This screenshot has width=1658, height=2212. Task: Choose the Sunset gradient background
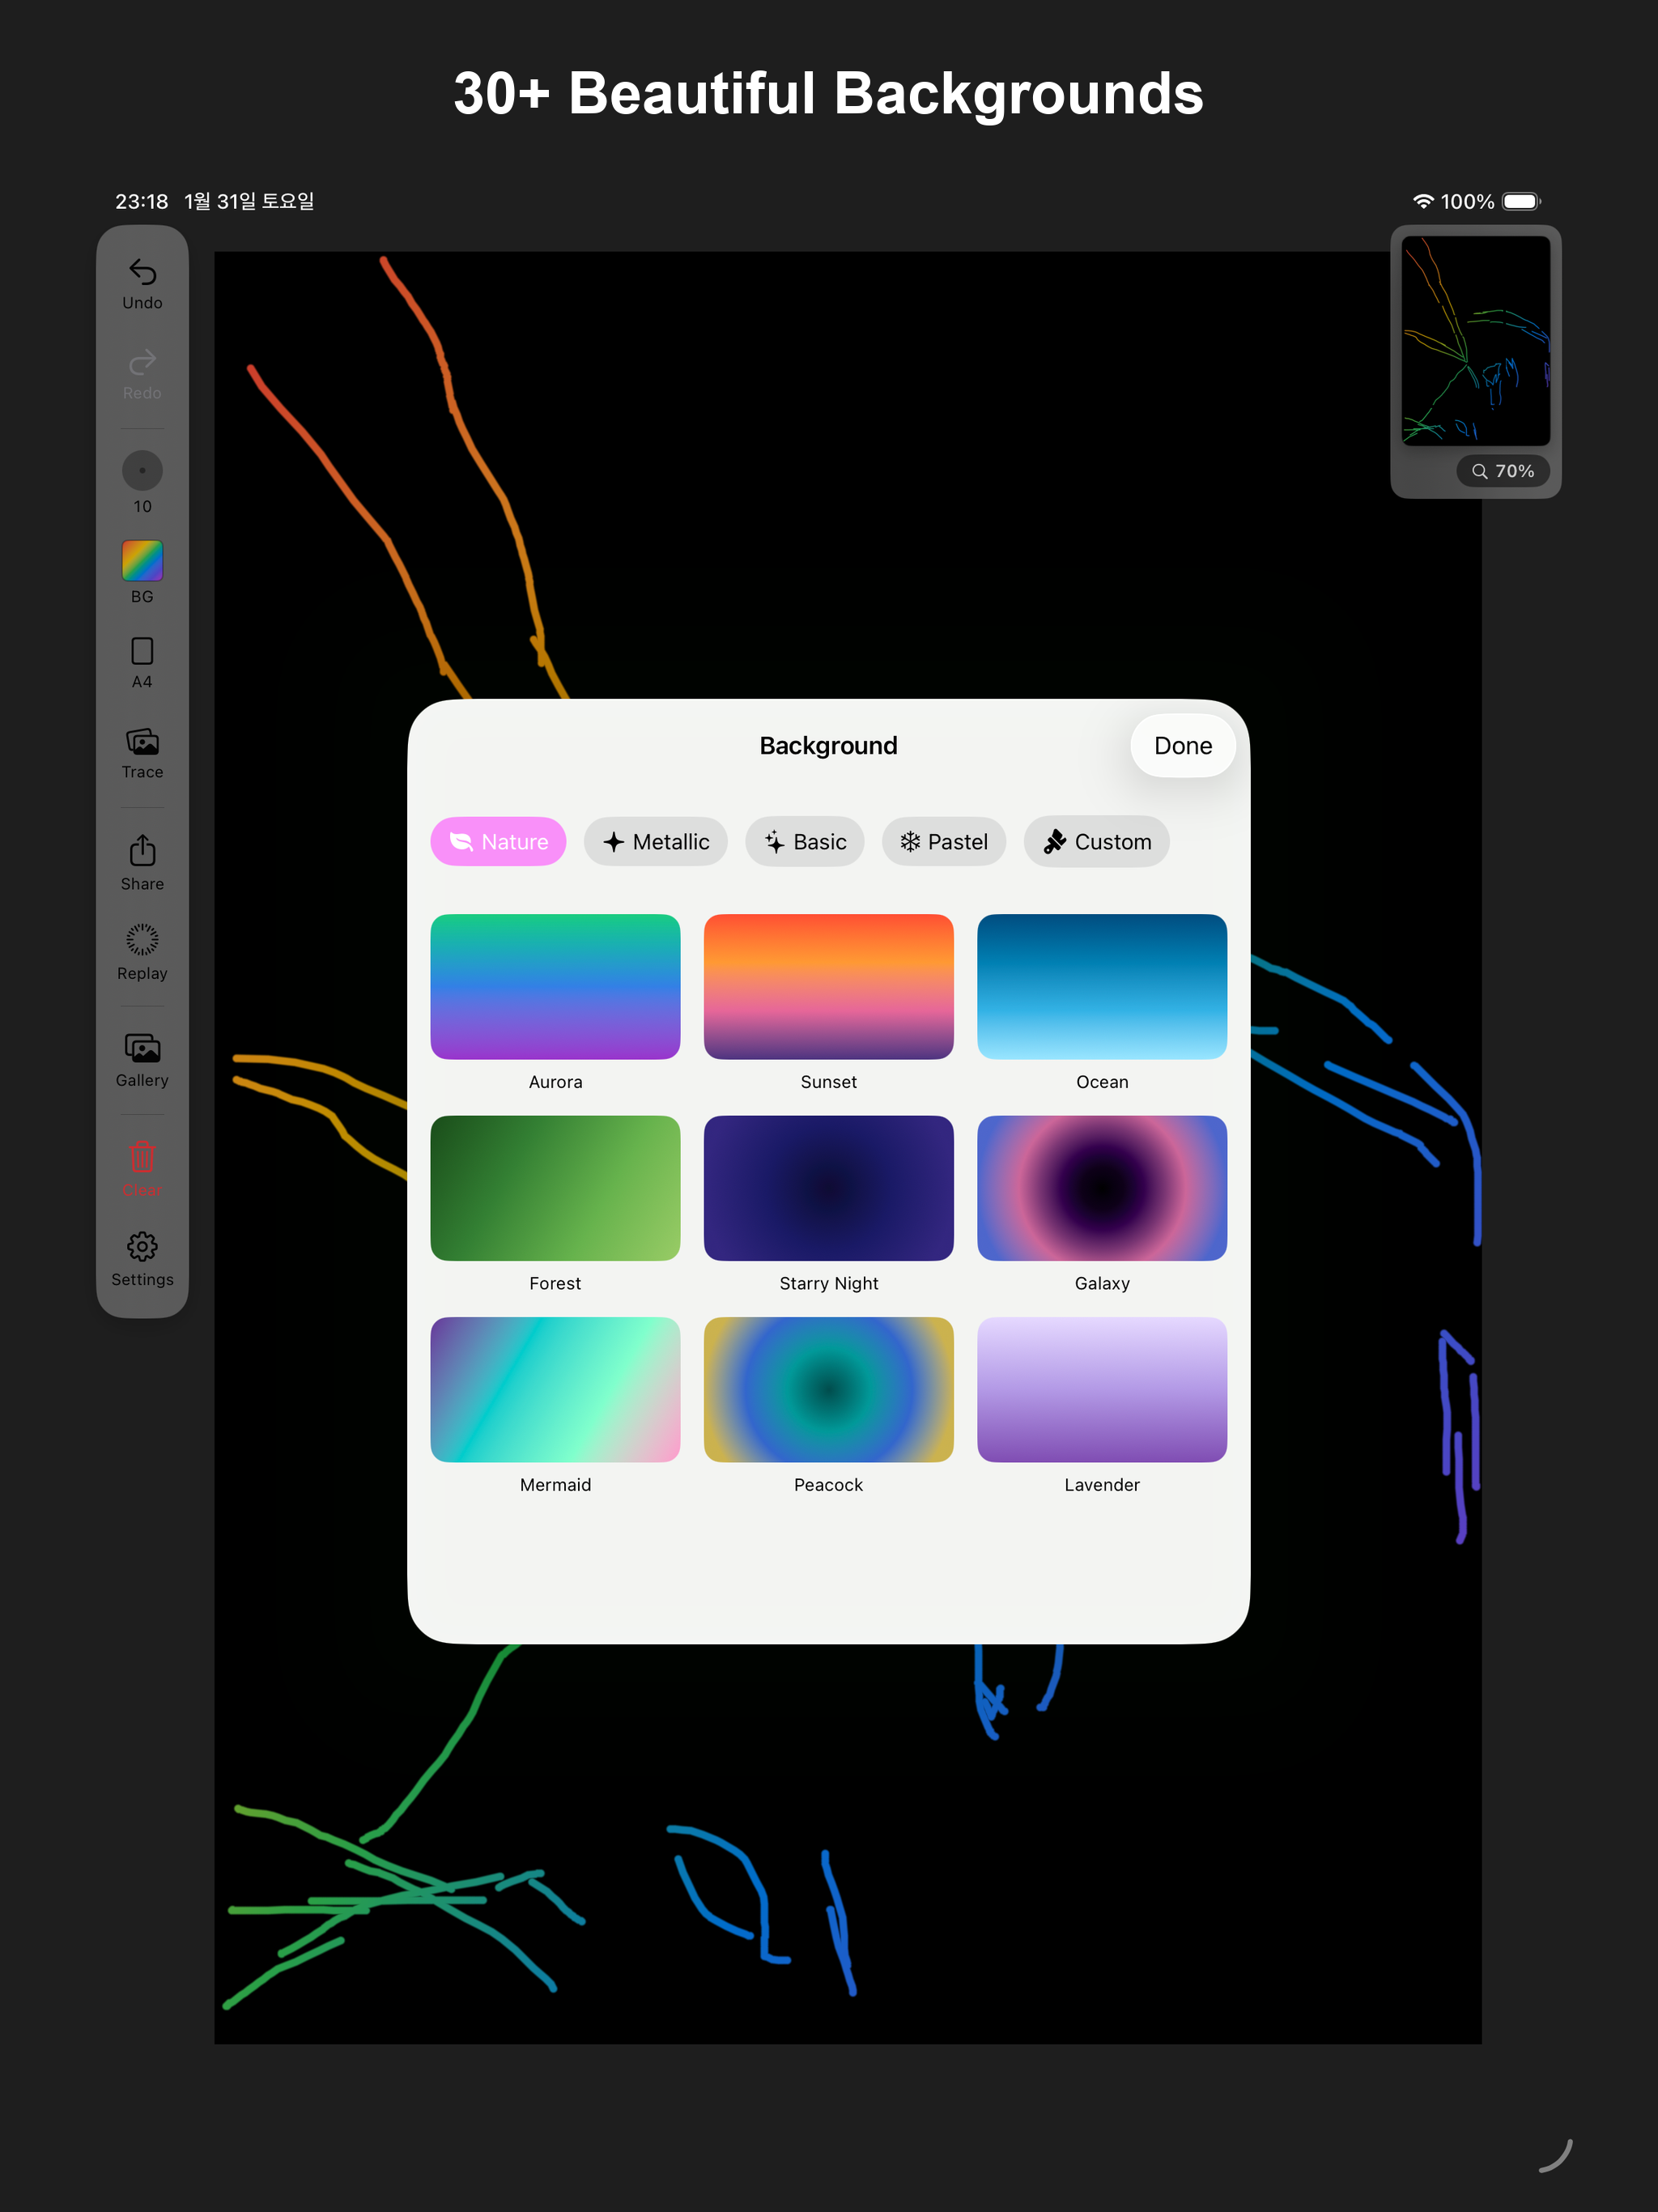coord(829,987)
